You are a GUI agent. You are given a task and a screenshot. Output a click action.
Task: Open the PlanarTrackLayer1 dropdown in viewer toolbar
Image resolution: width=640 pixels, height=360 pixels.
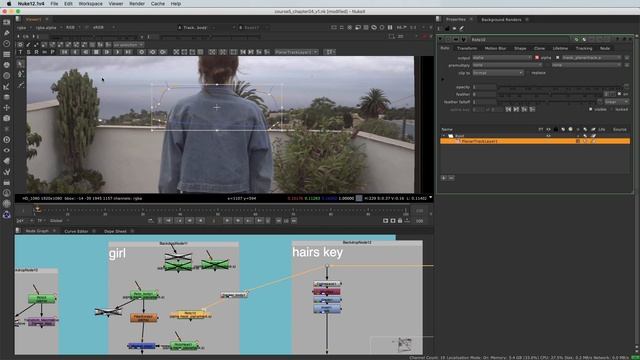[296, 52]
